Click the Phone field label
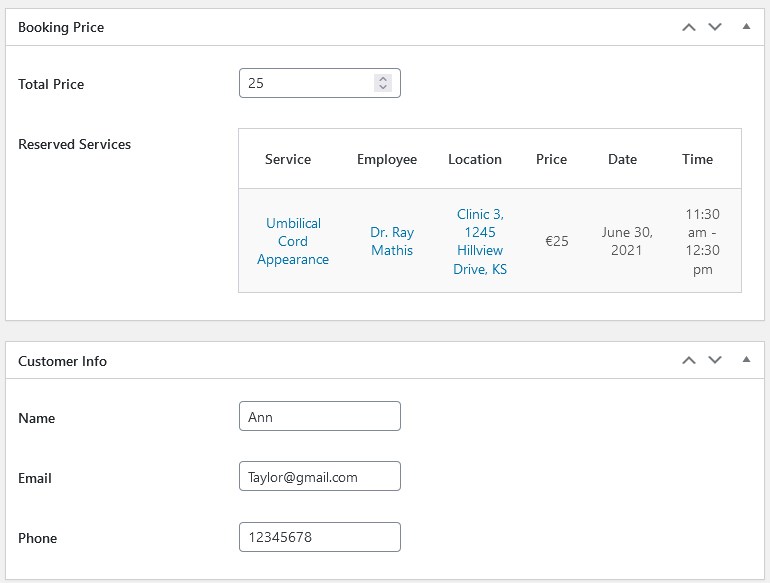 click(x=38, y=538)
